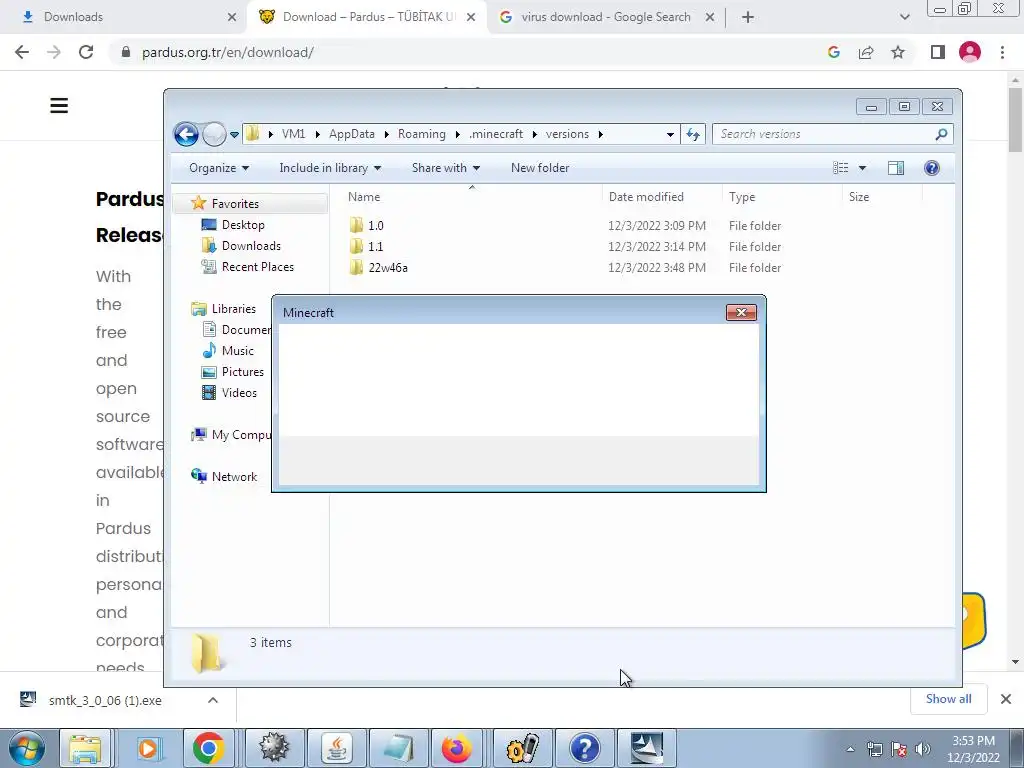
Task: Click .minecraft in the address breadcrumb
Action: tap(496, 134)
